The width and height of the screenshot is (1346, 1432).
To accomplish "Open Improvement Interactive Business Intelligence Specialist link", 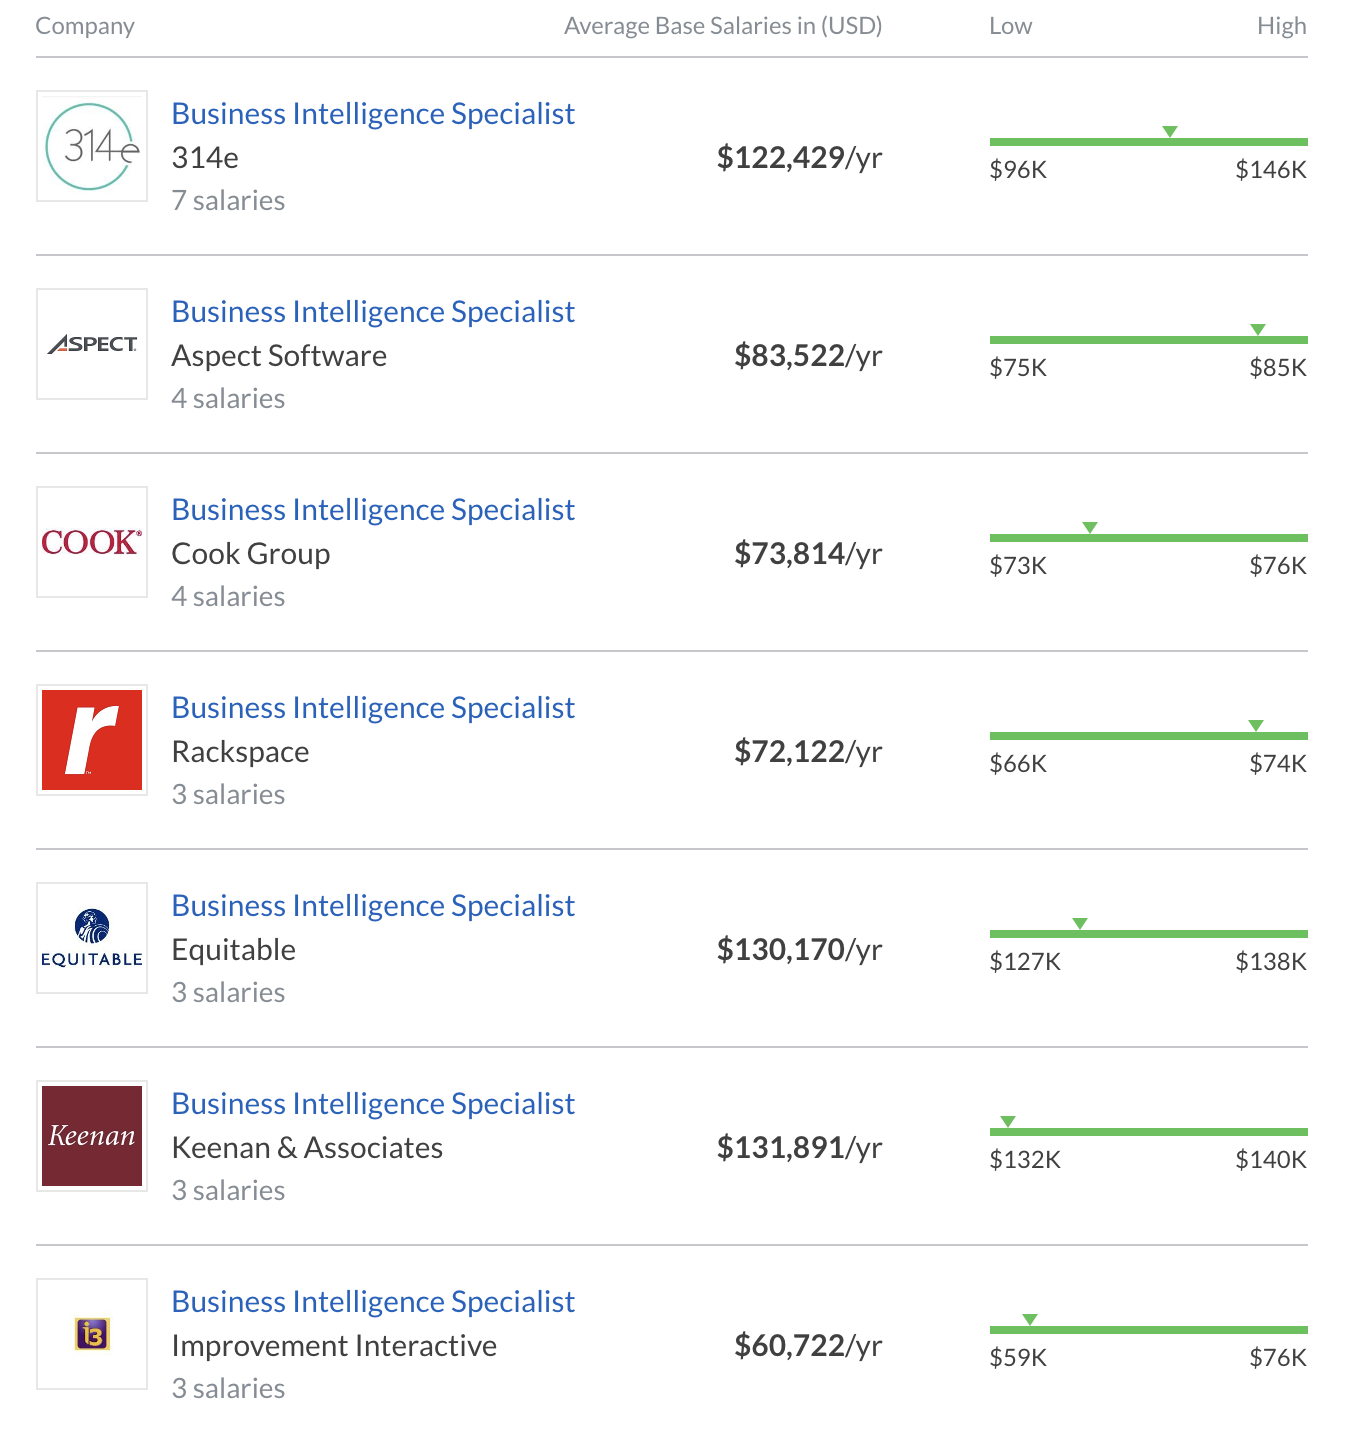I will coord(373,1302).
